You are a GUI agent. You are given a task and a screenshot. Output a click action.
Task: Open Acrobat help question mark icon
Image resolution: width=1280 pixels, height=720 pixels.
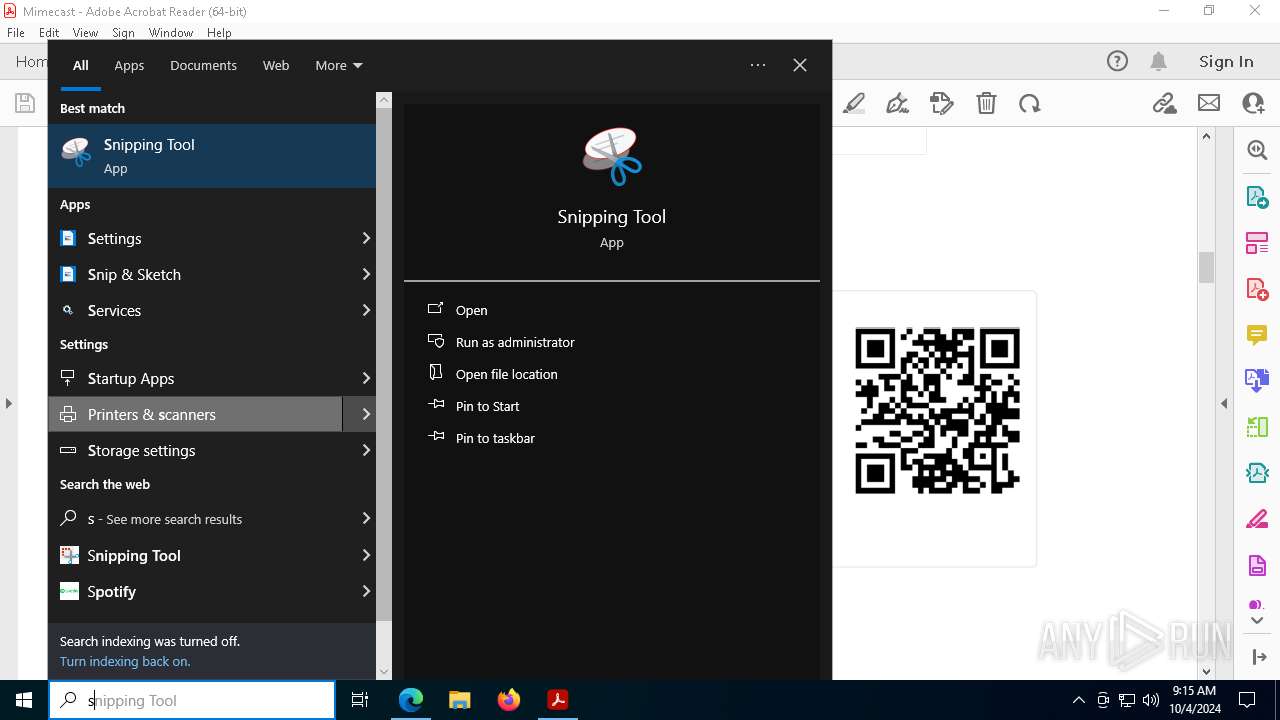click(1117, 61)
